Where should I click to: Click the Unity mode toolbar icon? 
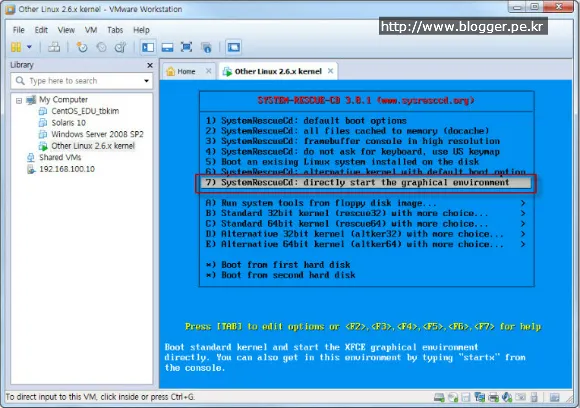[206, 47]
